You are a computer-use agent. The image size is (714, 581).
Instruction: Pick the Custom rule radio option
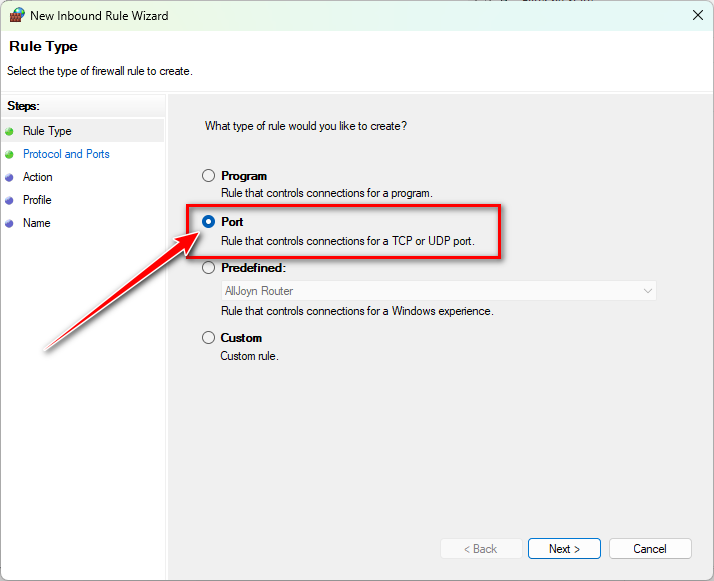pos(209,338)
